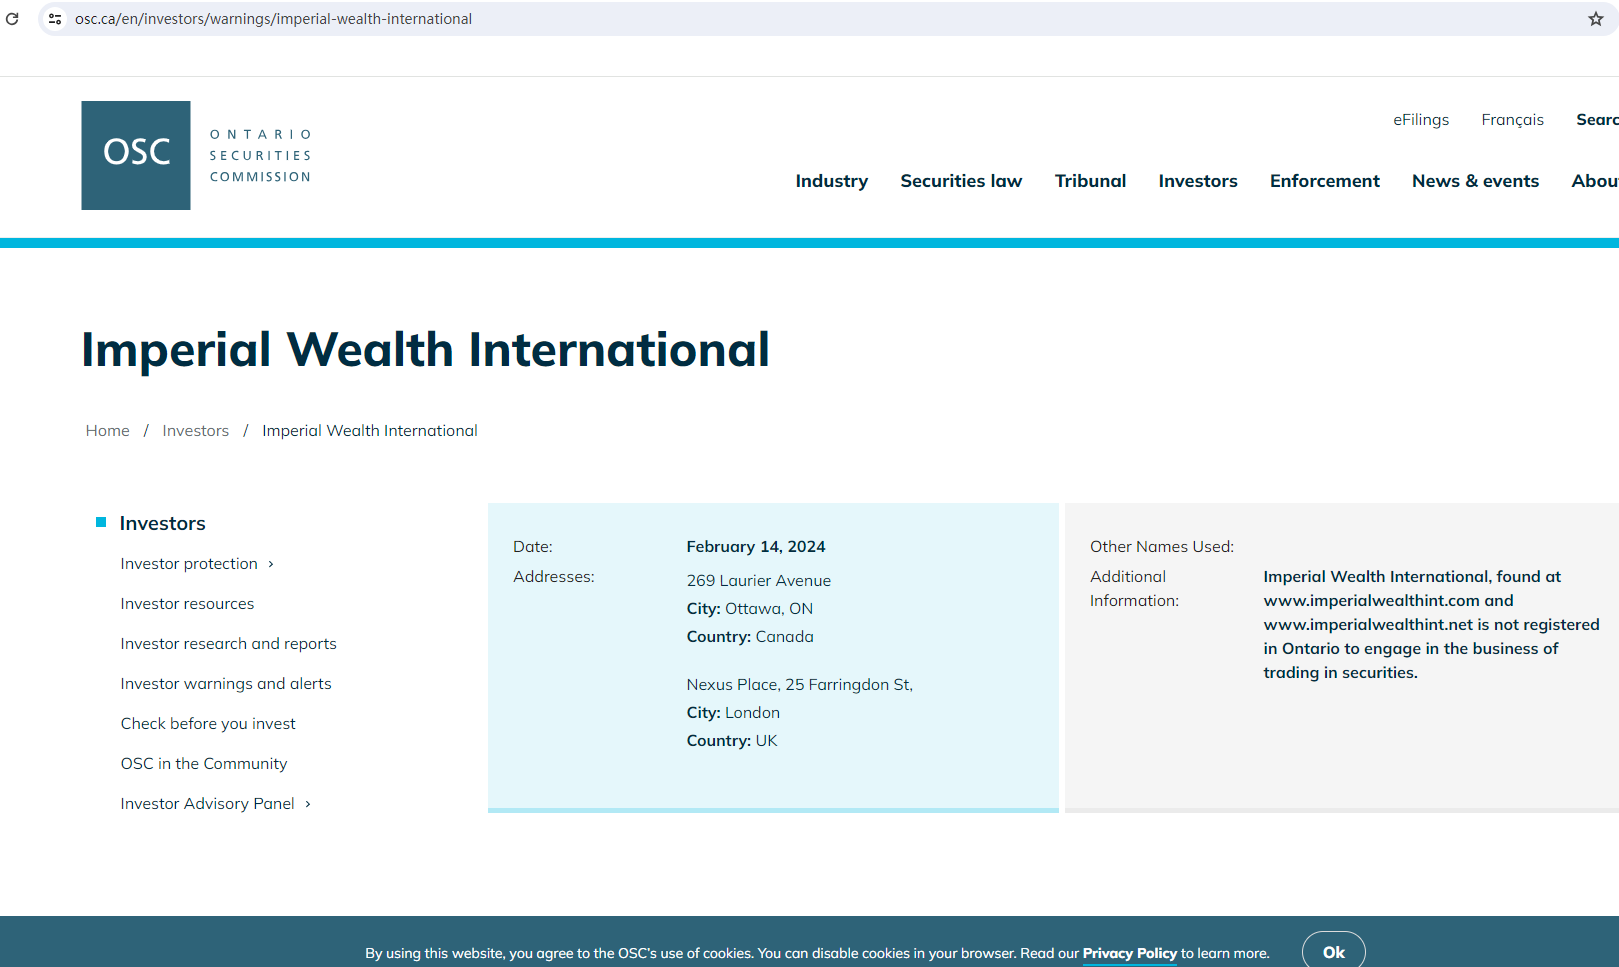Go to Investors via breadcrumb

[196, 431]
